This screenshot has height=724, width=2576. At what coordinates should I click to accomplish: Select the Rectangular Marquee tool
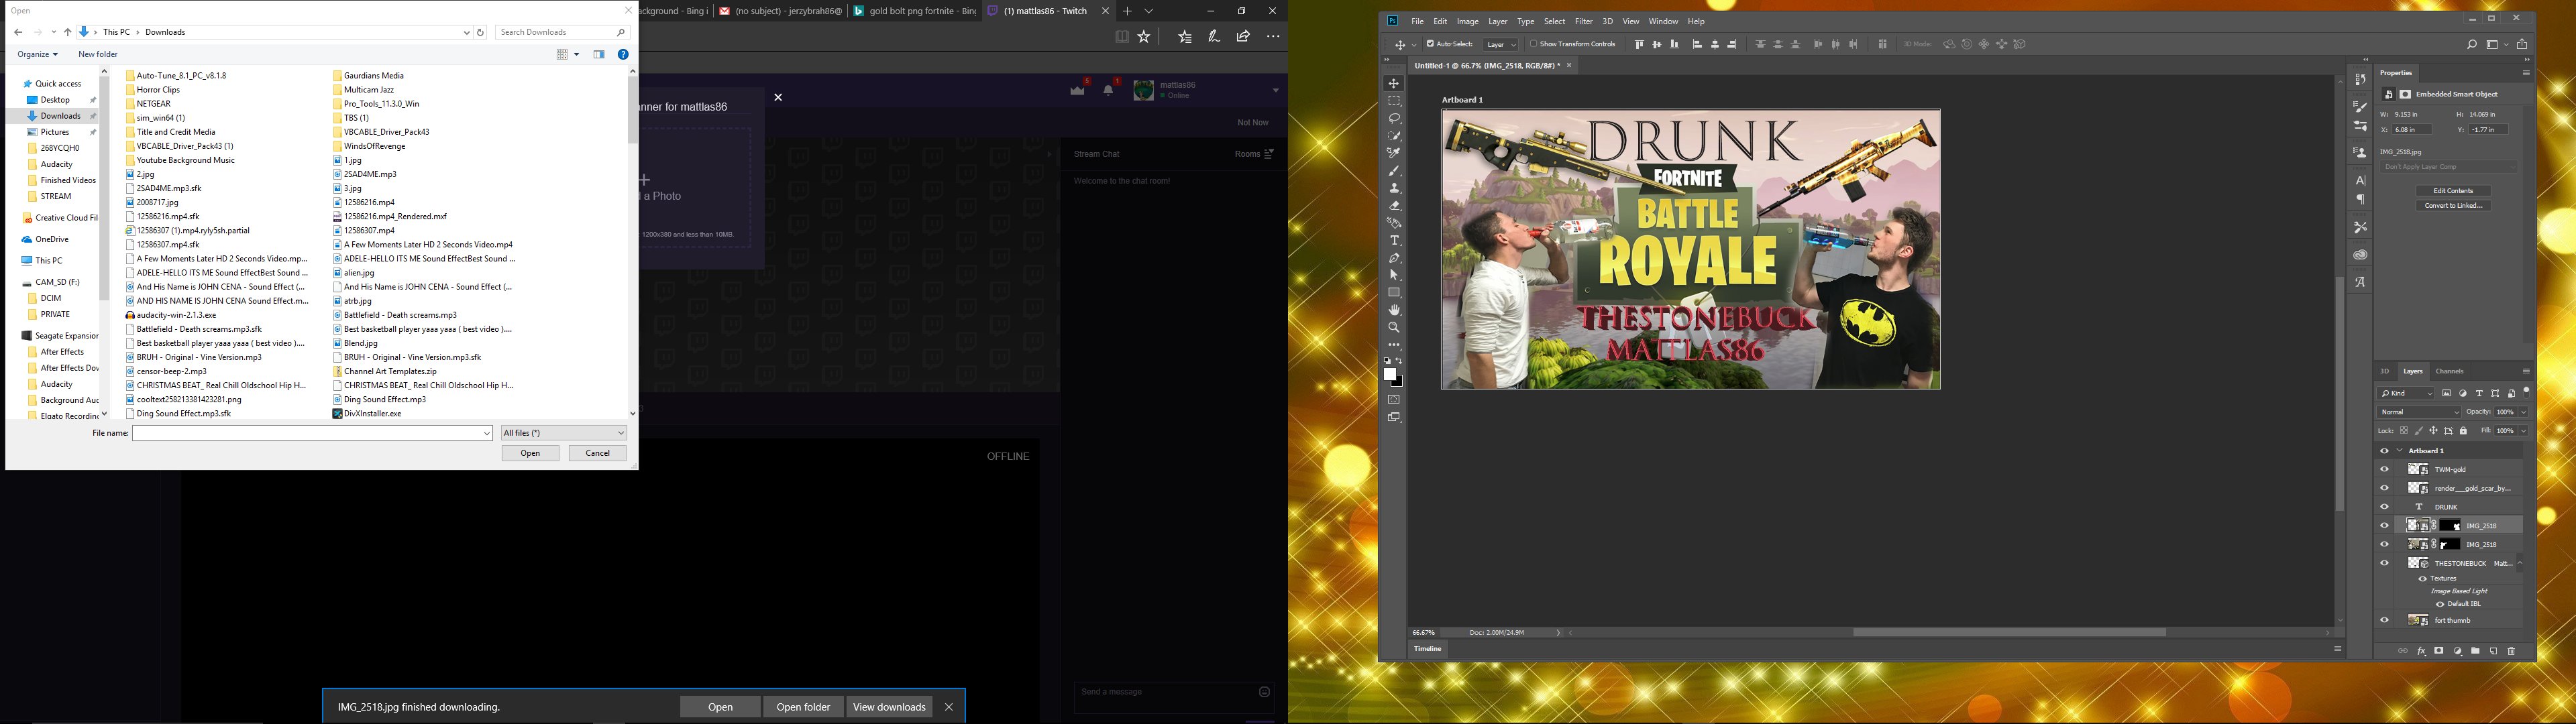coord(1394,101)
